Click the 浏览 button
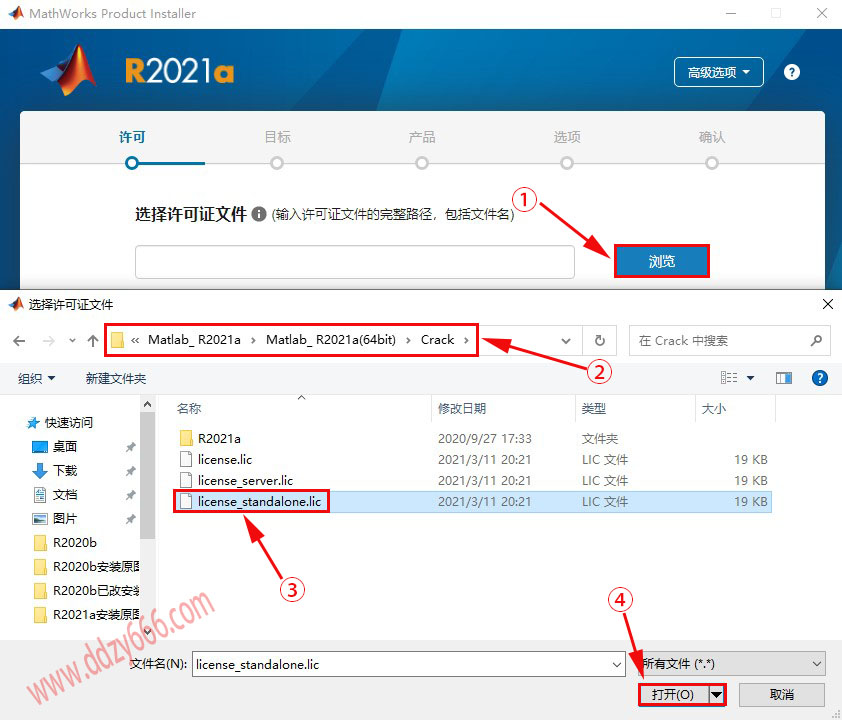Viewport: 842px width, 720px height. click(x=662, y=261)
